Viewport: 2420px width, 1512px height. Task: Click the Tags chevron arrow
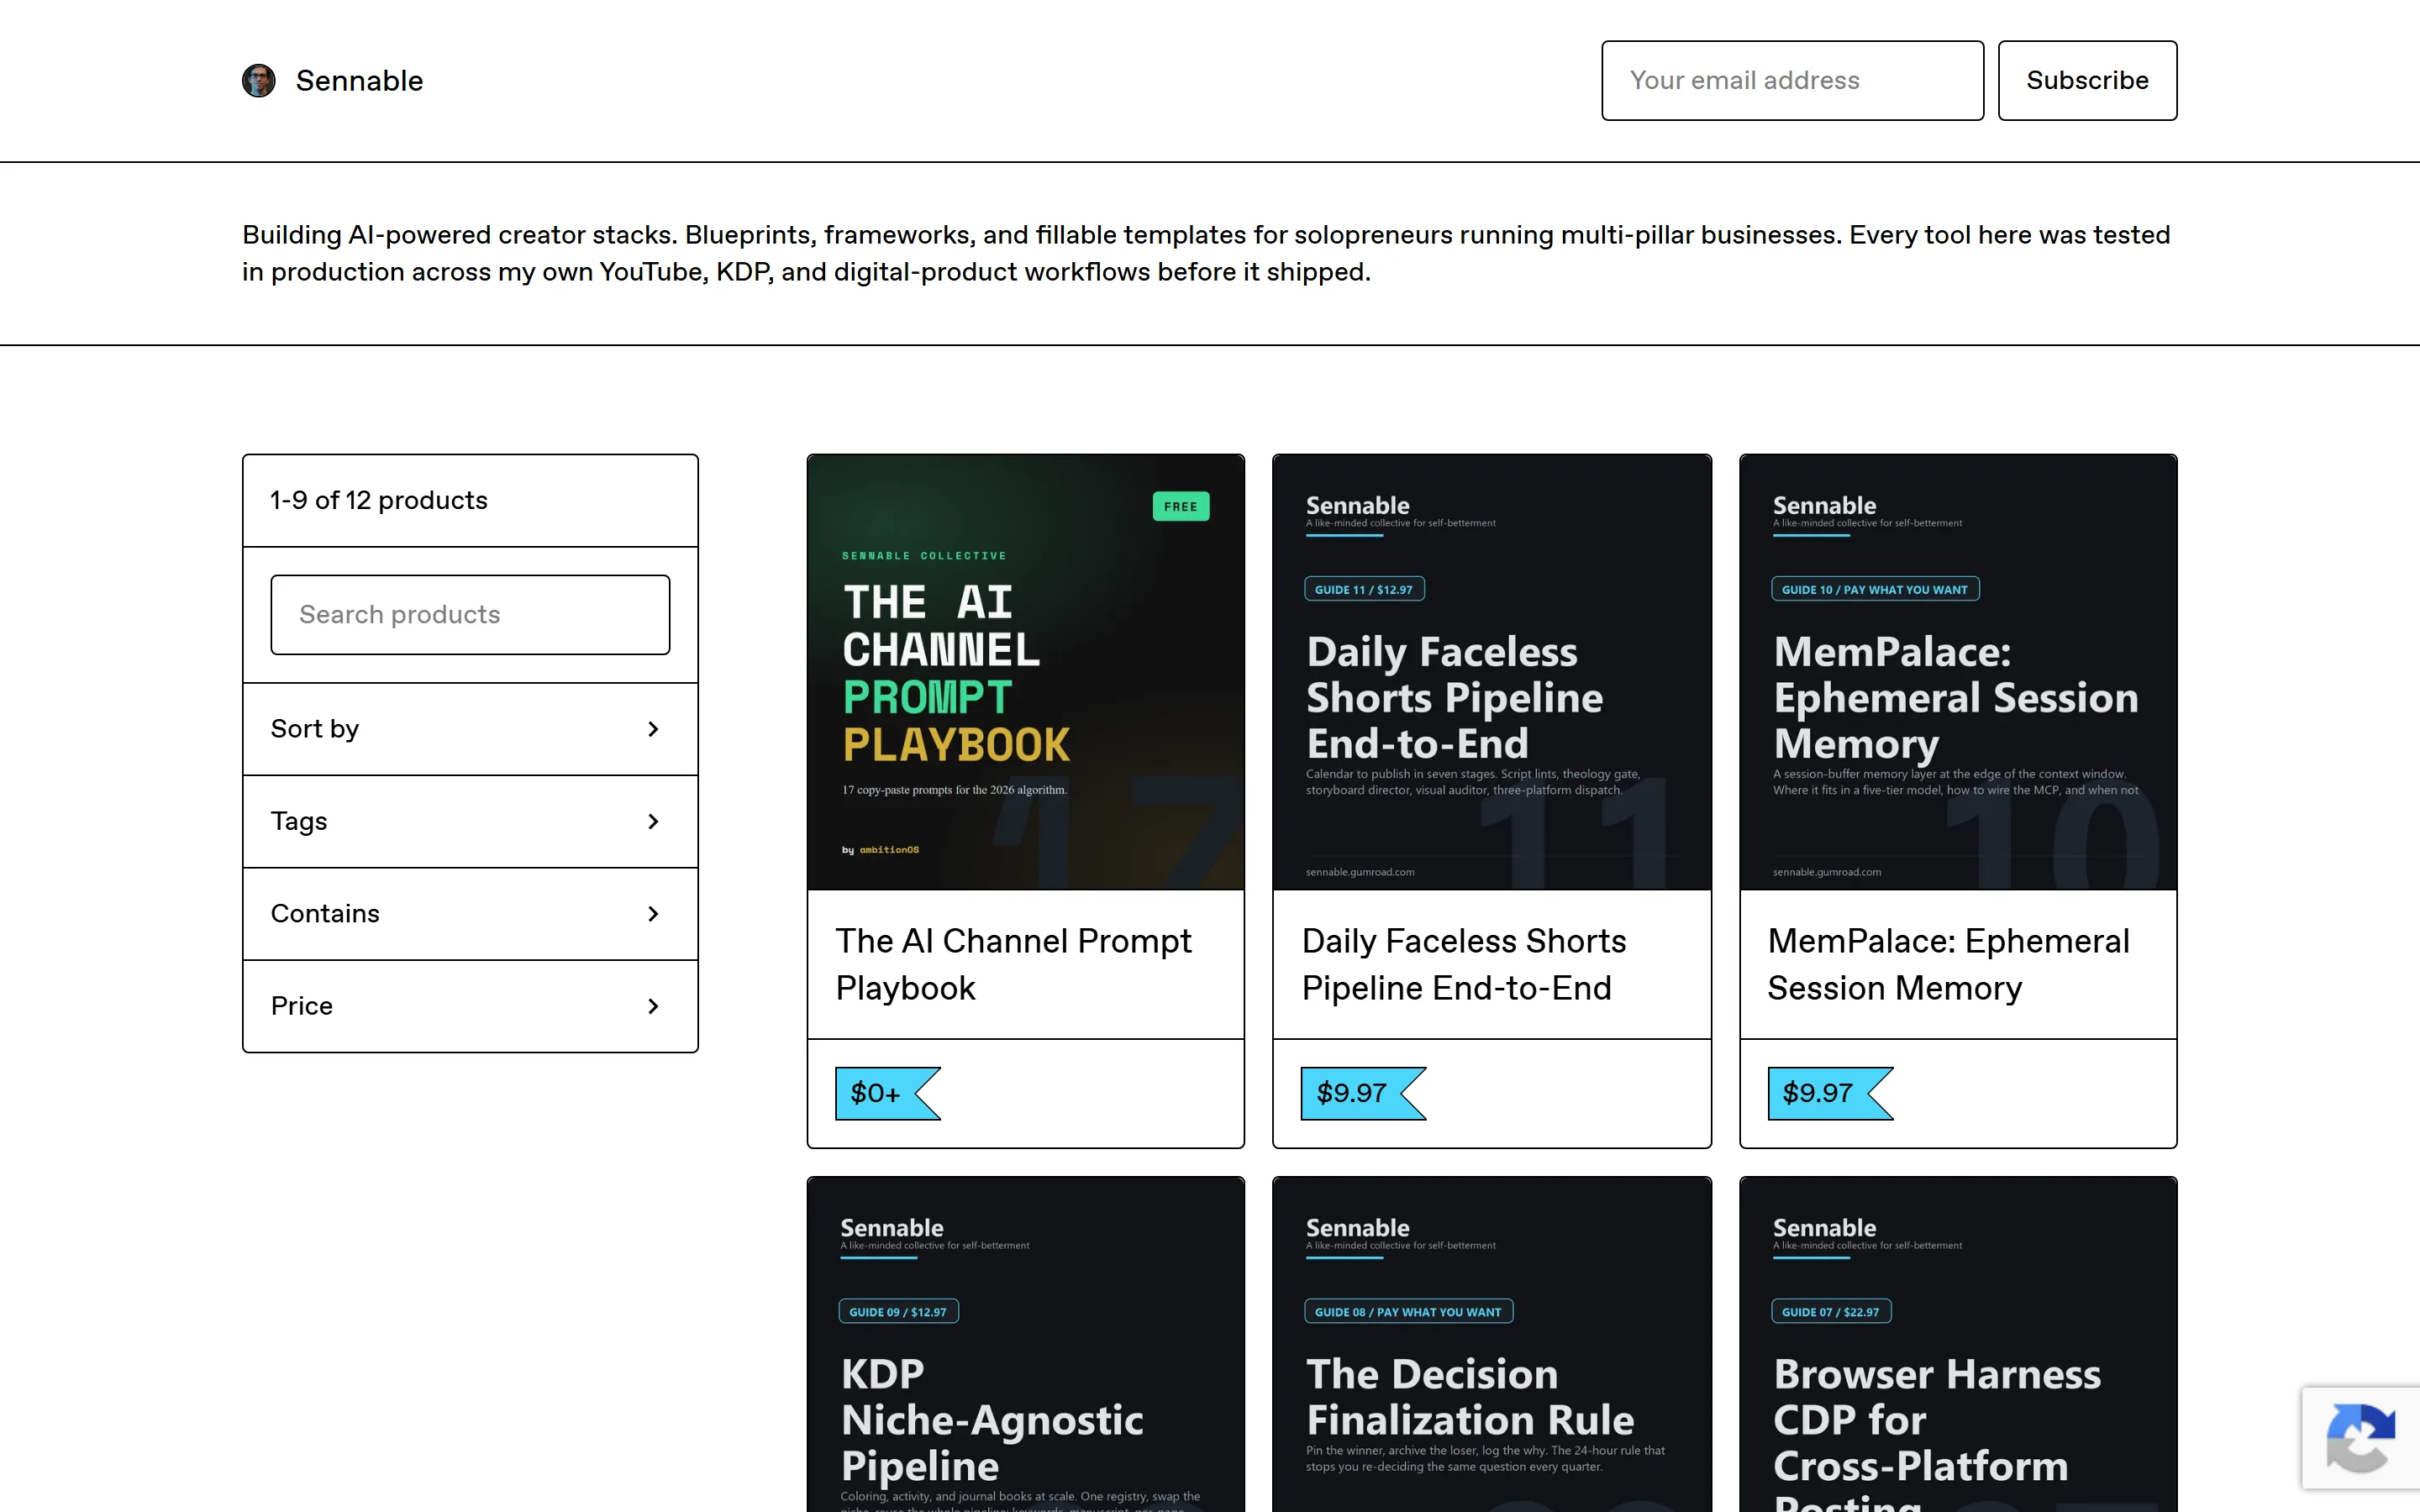pyautogui.click(x=653, y=821)
